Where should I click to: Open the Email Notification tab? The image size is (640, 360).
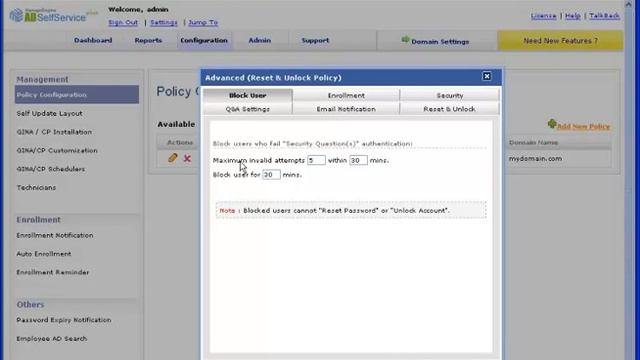point(346,109)
